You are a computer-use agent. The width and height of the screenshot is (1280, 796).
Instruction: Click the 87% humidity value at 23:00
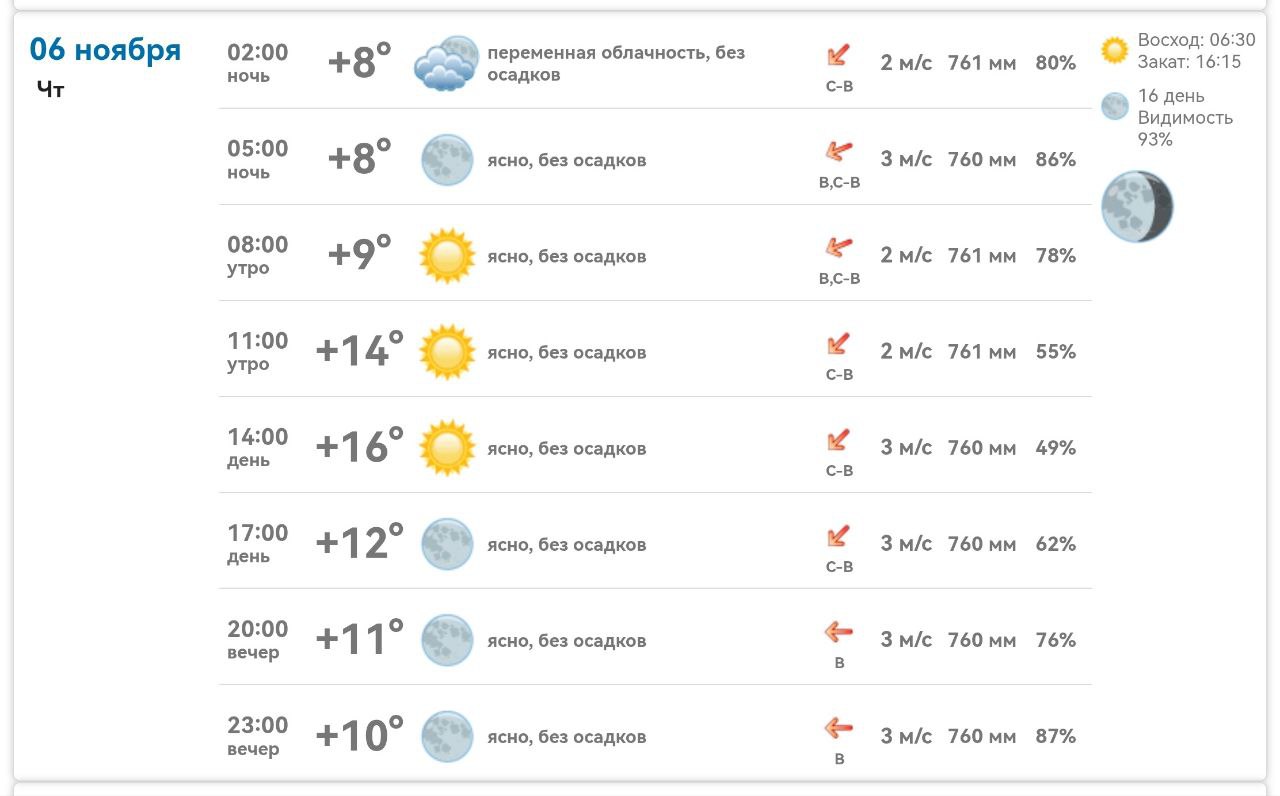(x=1055, y=736)
